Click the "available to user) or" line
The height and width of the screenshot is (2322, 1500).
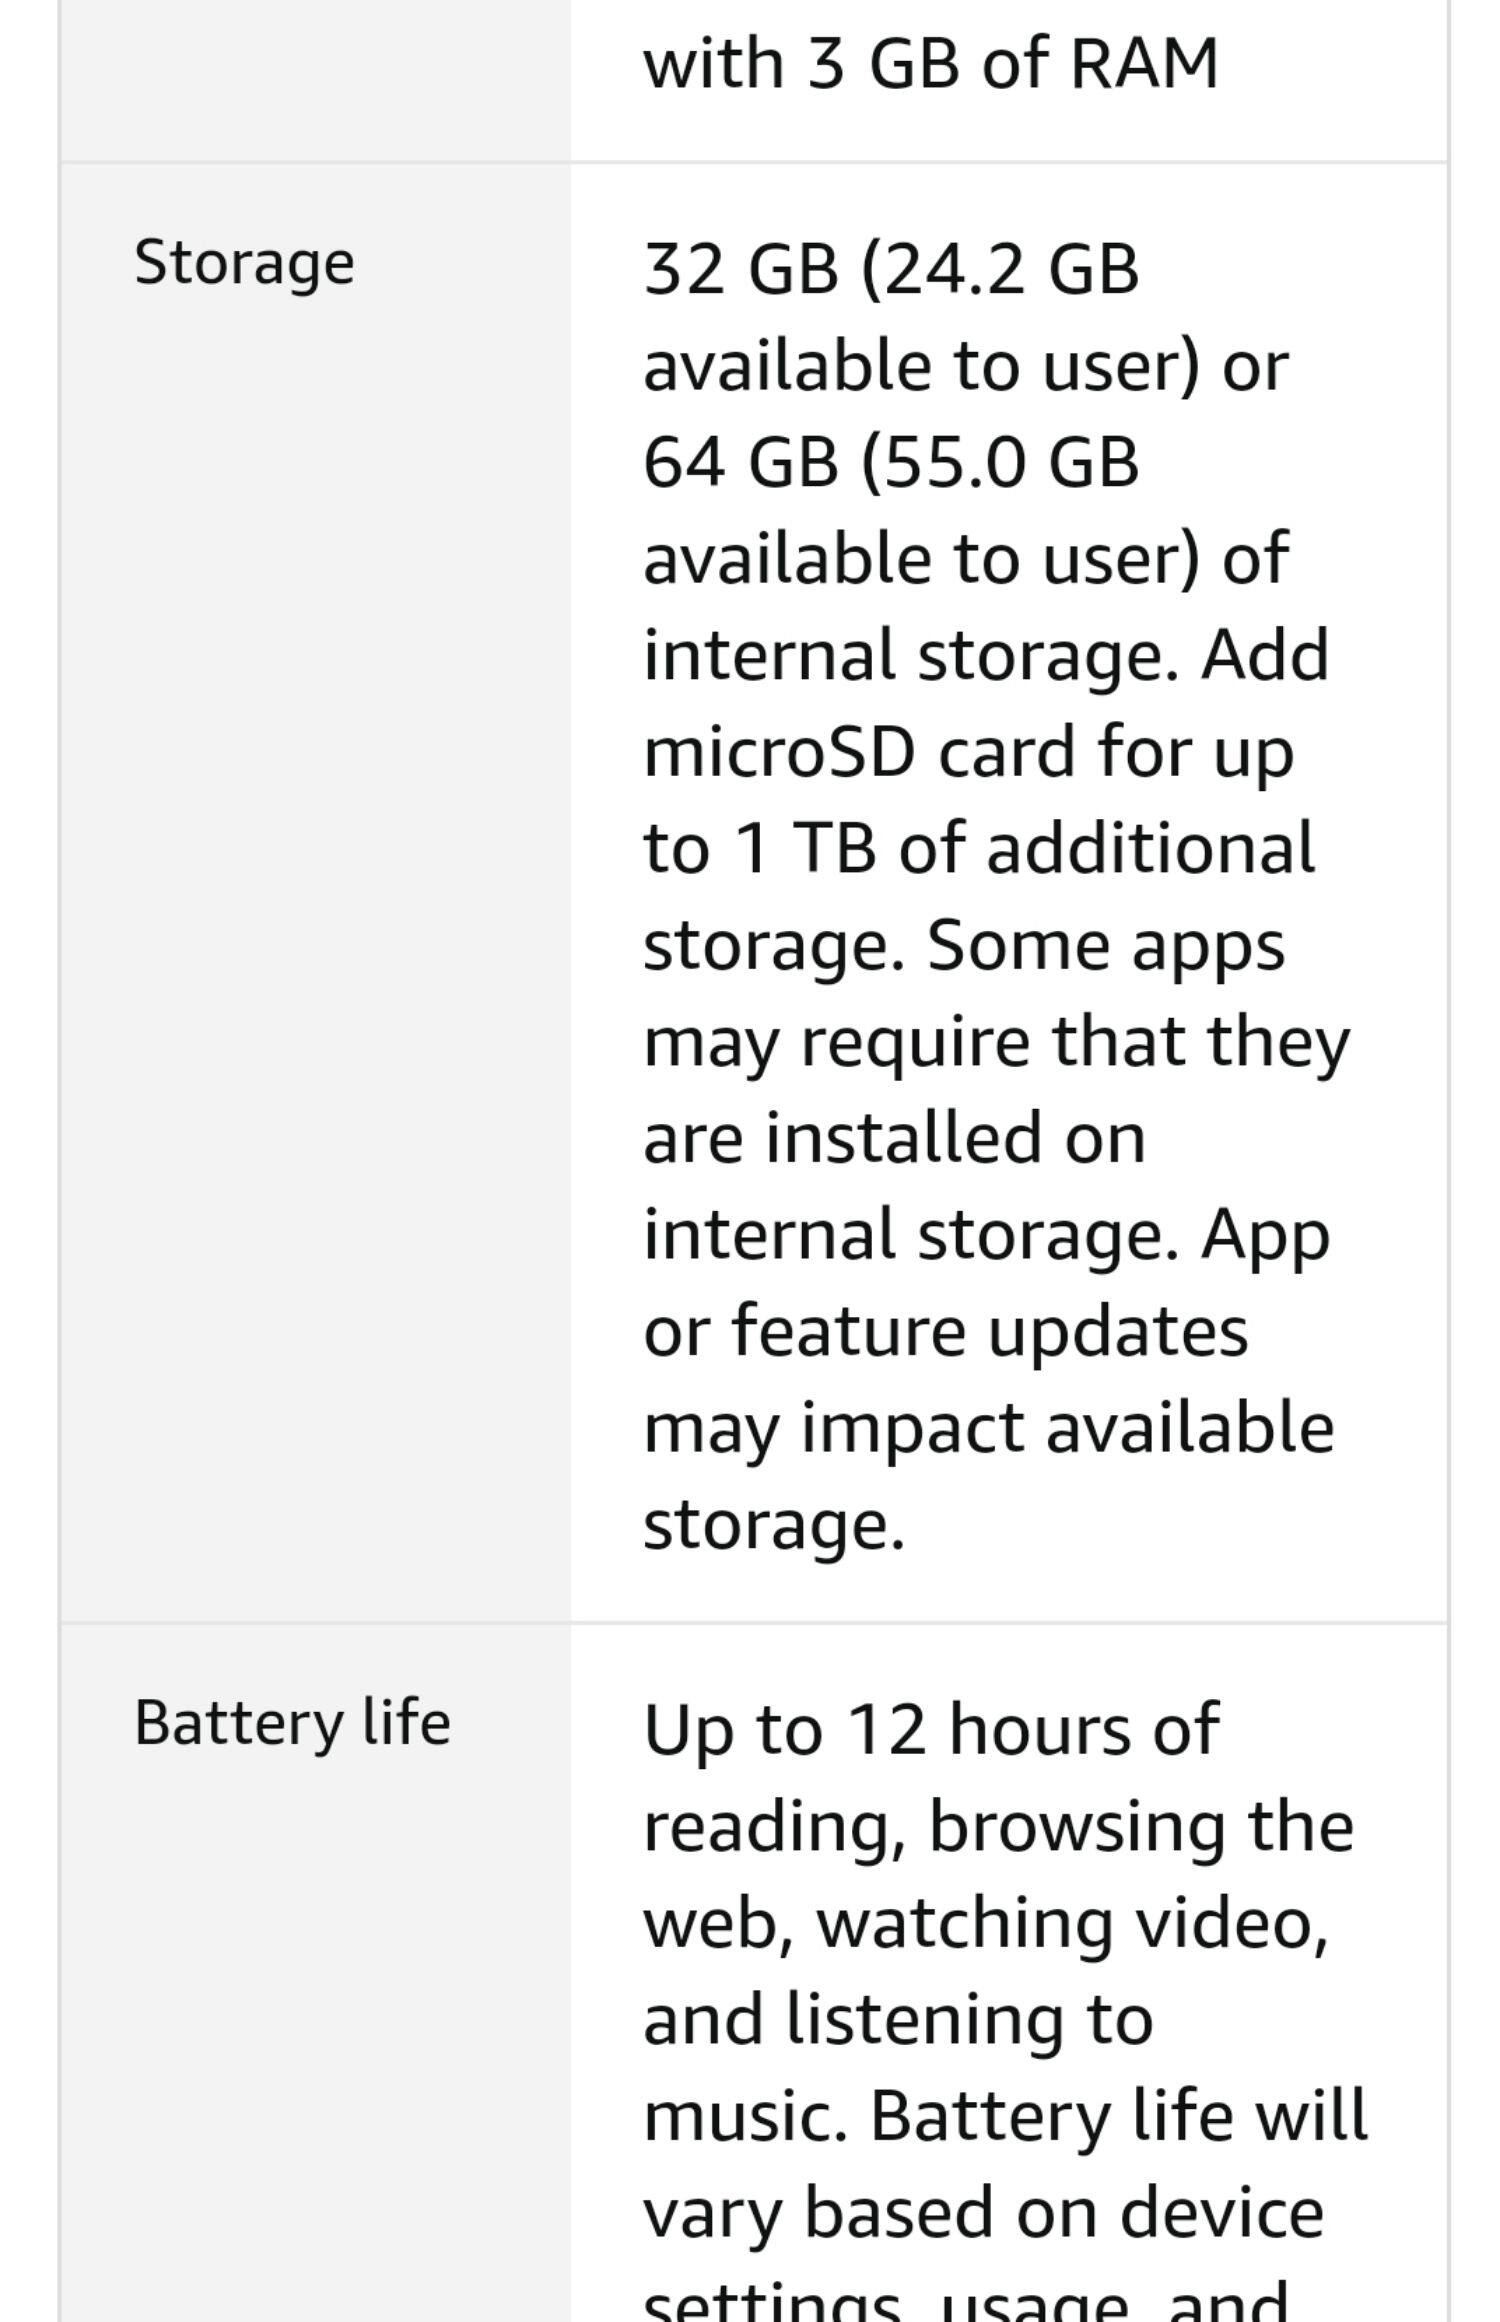[965, 365]
